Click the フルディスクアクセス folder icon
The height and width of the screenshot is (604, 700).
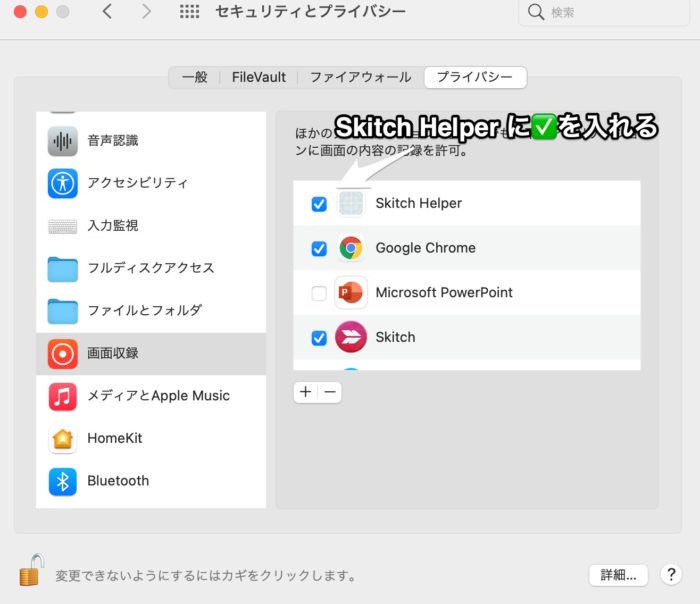[62, 269]
